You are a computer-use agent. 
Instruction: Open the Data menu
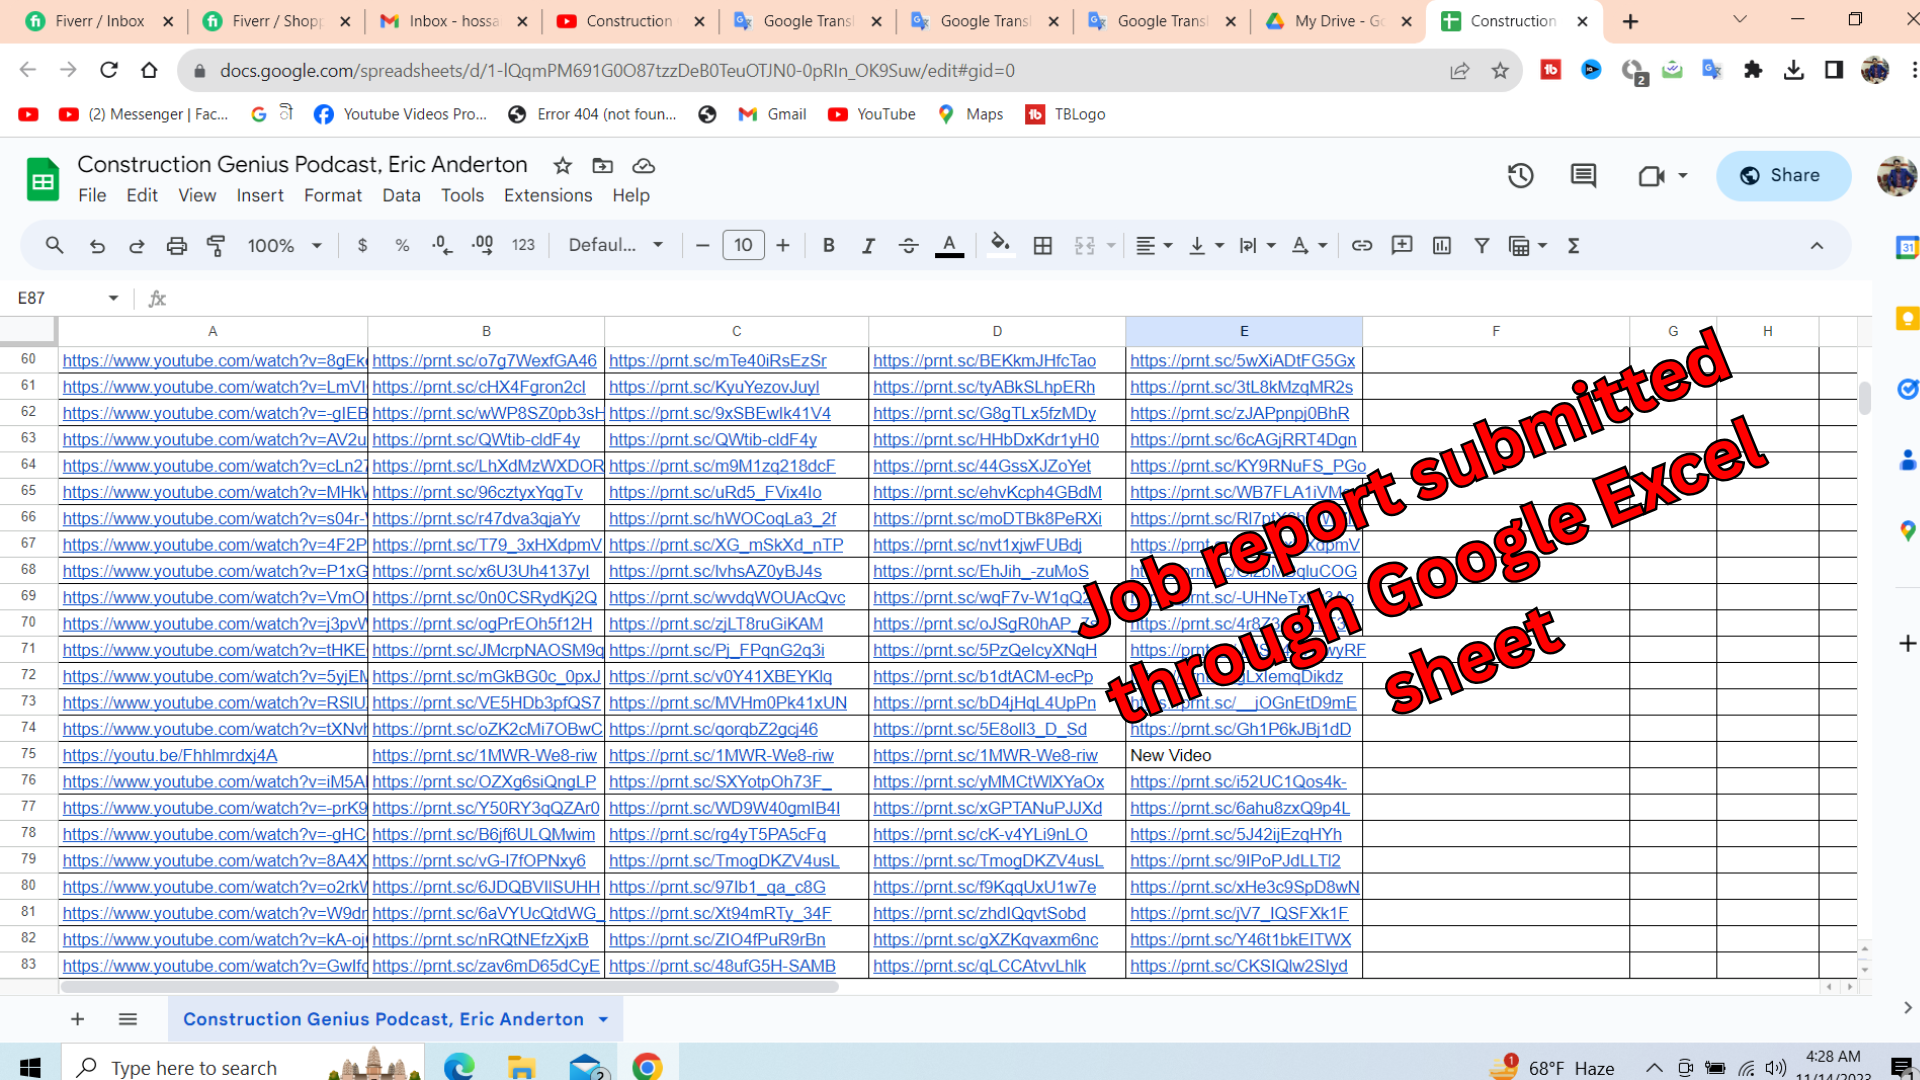401,196
